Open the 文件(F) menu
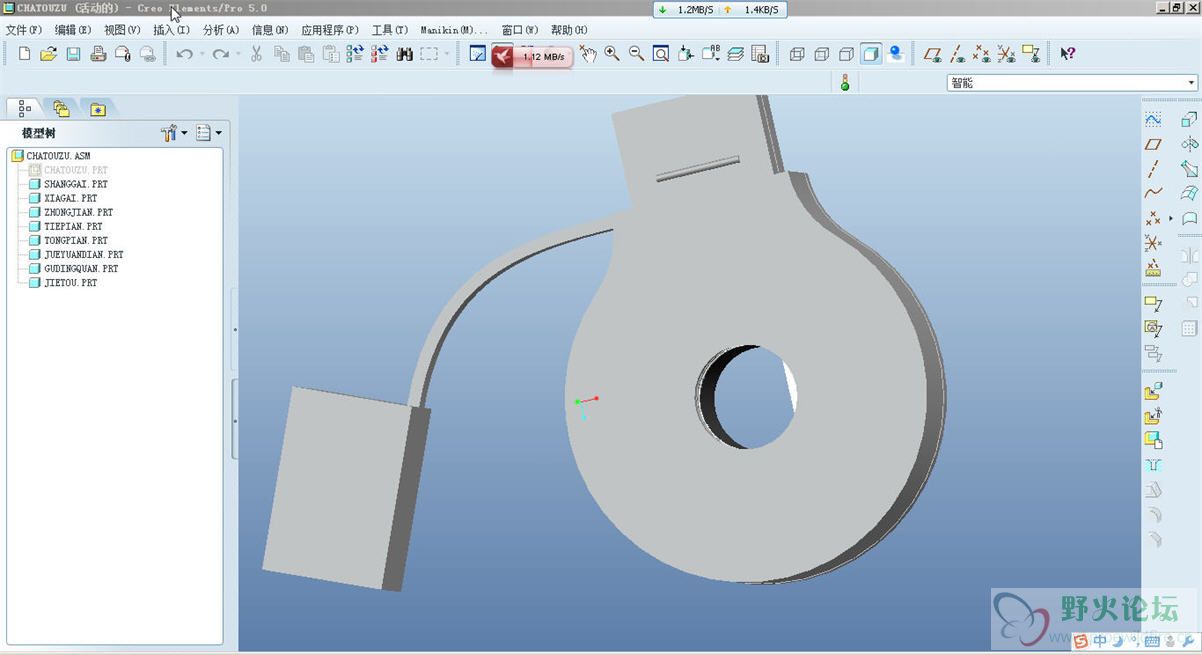 [24, 30]
